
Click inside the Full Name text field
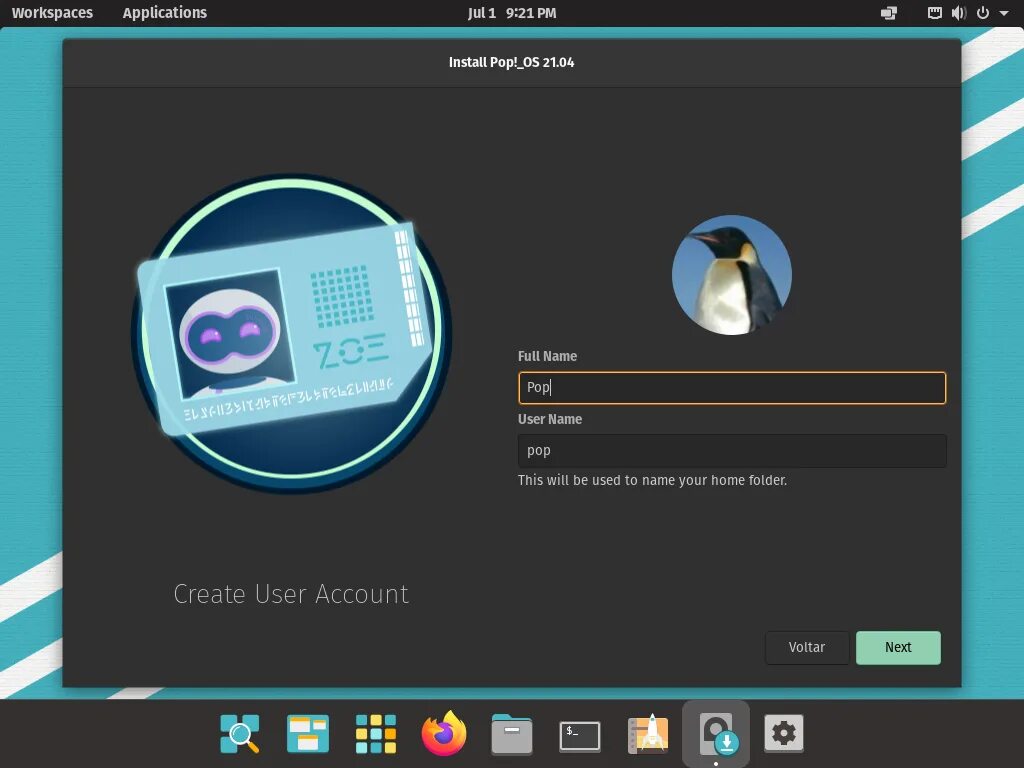pyautogui.click(x=731, y=388)
